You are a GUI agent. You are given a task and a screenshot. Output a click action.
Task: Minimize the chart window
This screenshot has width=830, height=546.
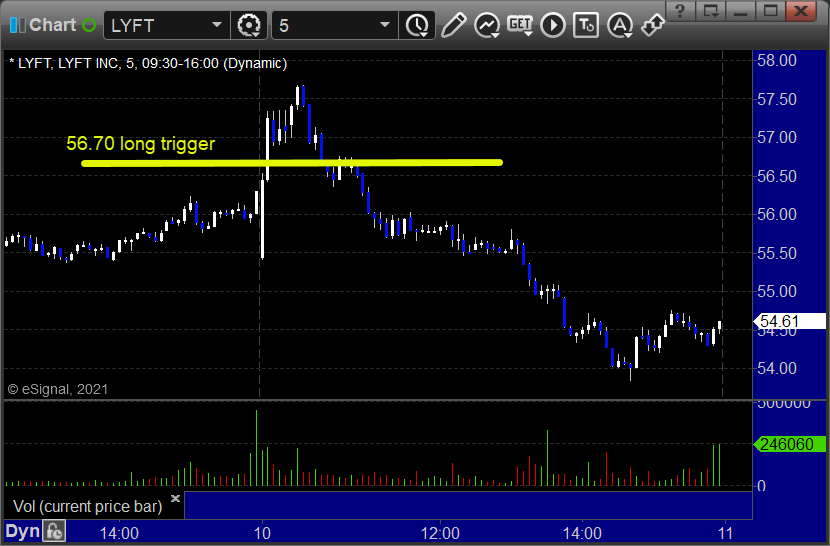coord(741,11)
